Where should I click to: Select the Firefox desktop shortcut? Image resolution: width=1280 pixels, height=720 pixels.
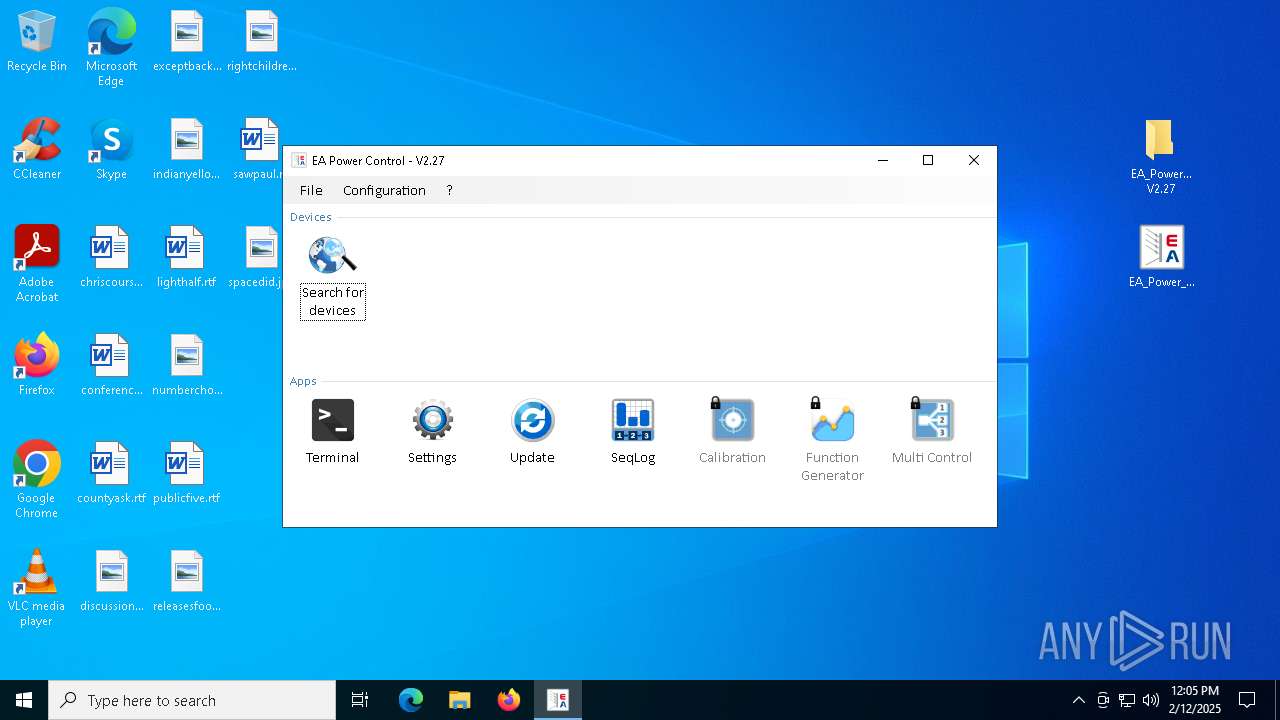coord(37,366)
